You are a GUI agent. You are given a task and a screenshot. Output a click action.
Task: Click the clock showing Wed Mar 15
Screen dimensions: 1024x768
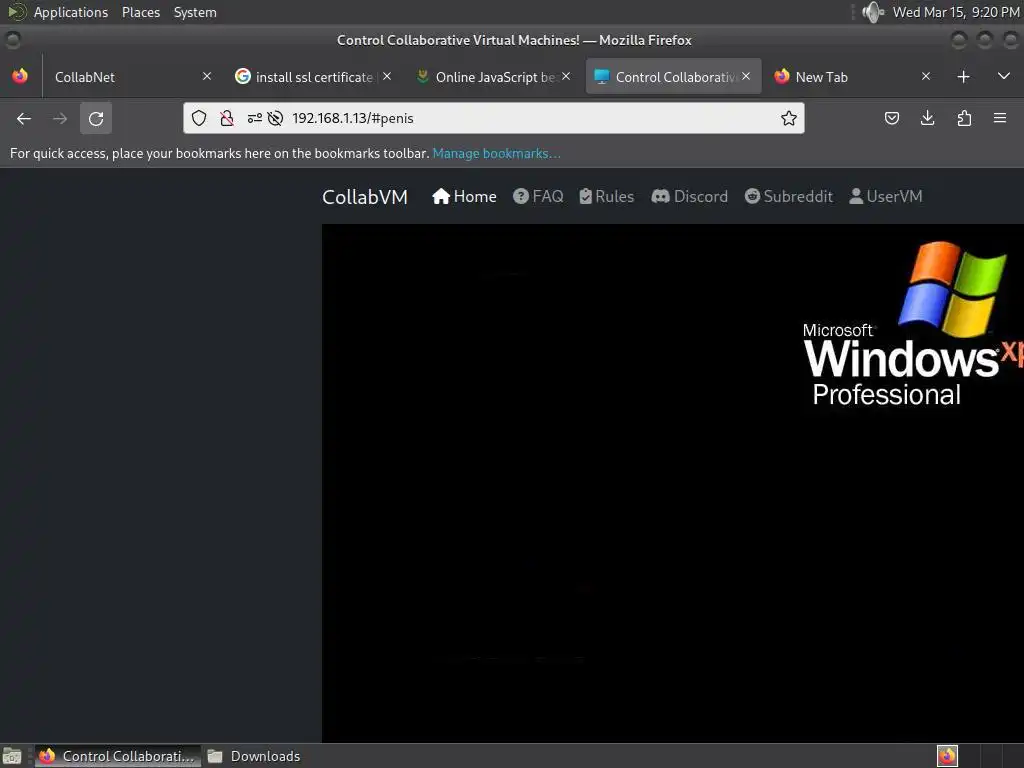pyautogui.click(x=956, y=12)
